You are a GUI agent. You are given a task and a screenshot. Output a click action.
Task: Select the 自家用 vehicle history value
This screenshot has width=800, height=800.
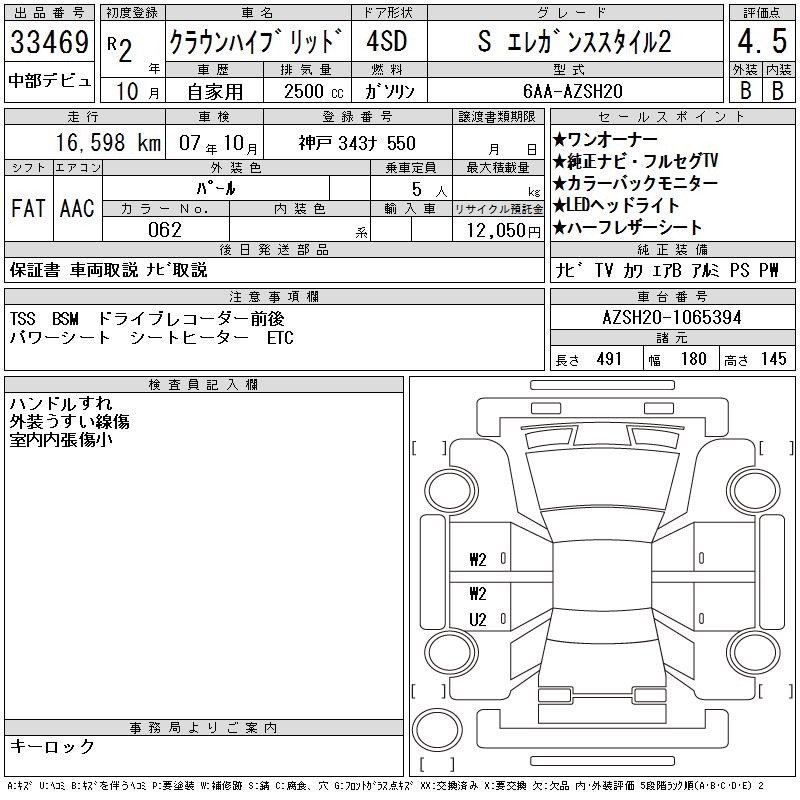(x=215, y=91)
